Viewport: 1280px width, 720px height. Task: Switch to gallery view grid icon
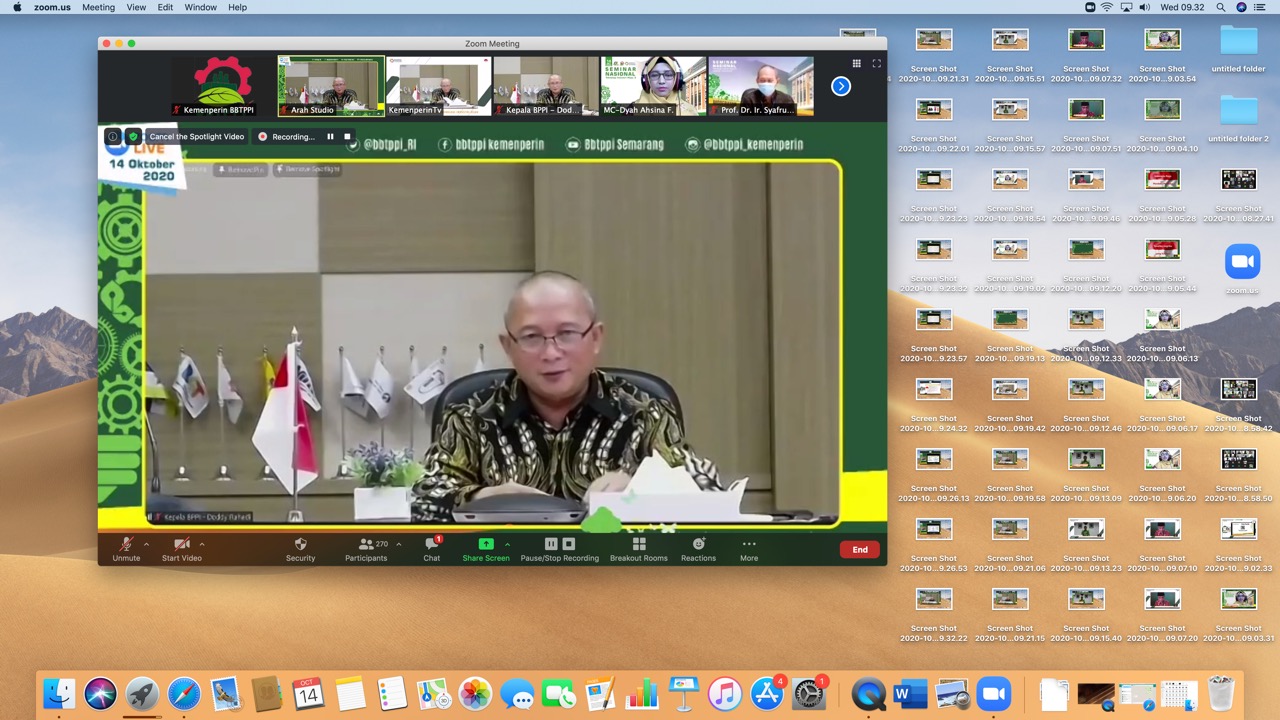tap(856, 63)
